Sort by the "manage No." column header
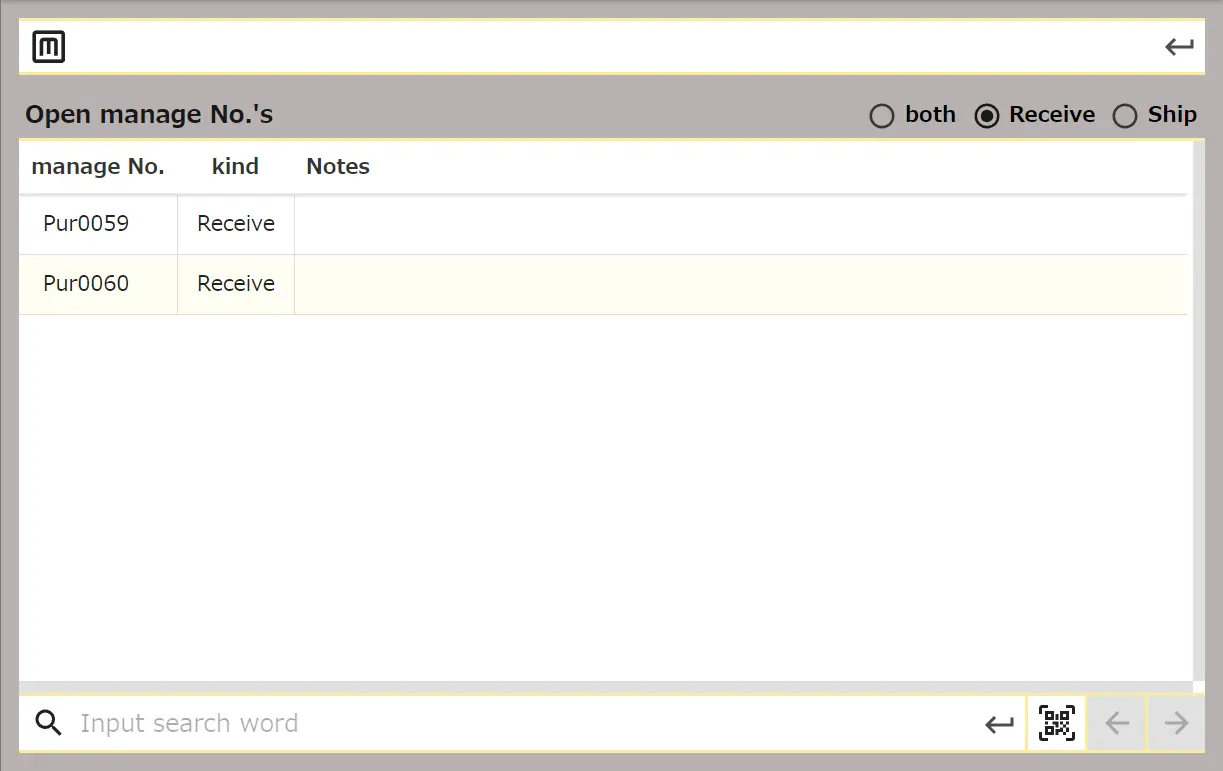 (98, 167)
